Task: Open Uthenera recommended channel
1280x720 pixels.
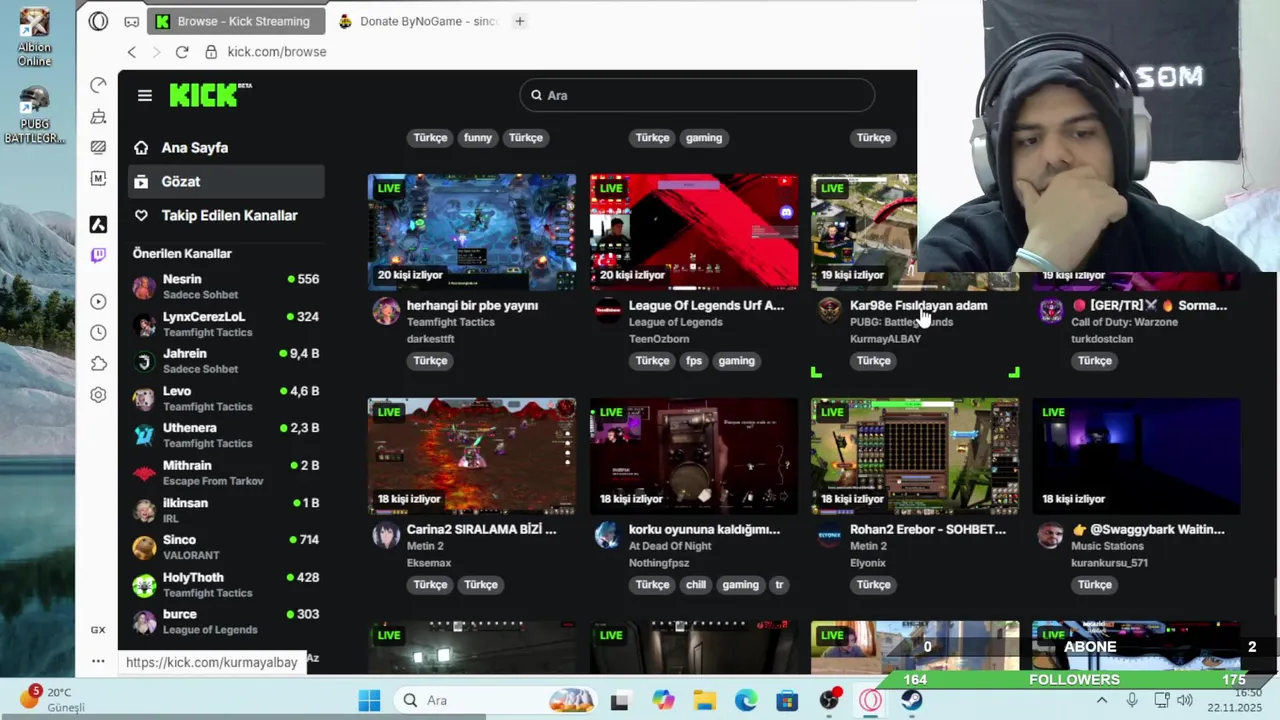Action: [226, 435]
